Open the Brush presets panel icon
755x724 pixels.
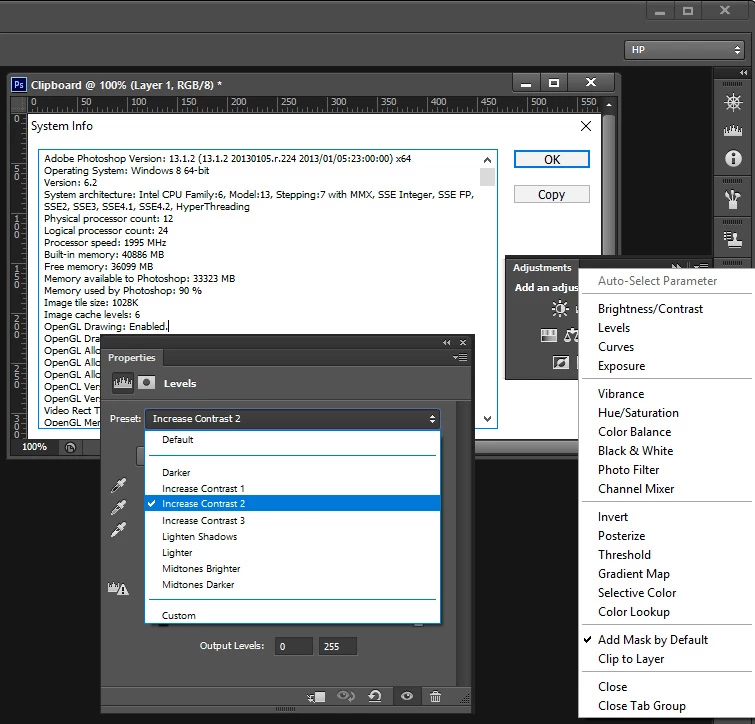click(x=733, y=199)
